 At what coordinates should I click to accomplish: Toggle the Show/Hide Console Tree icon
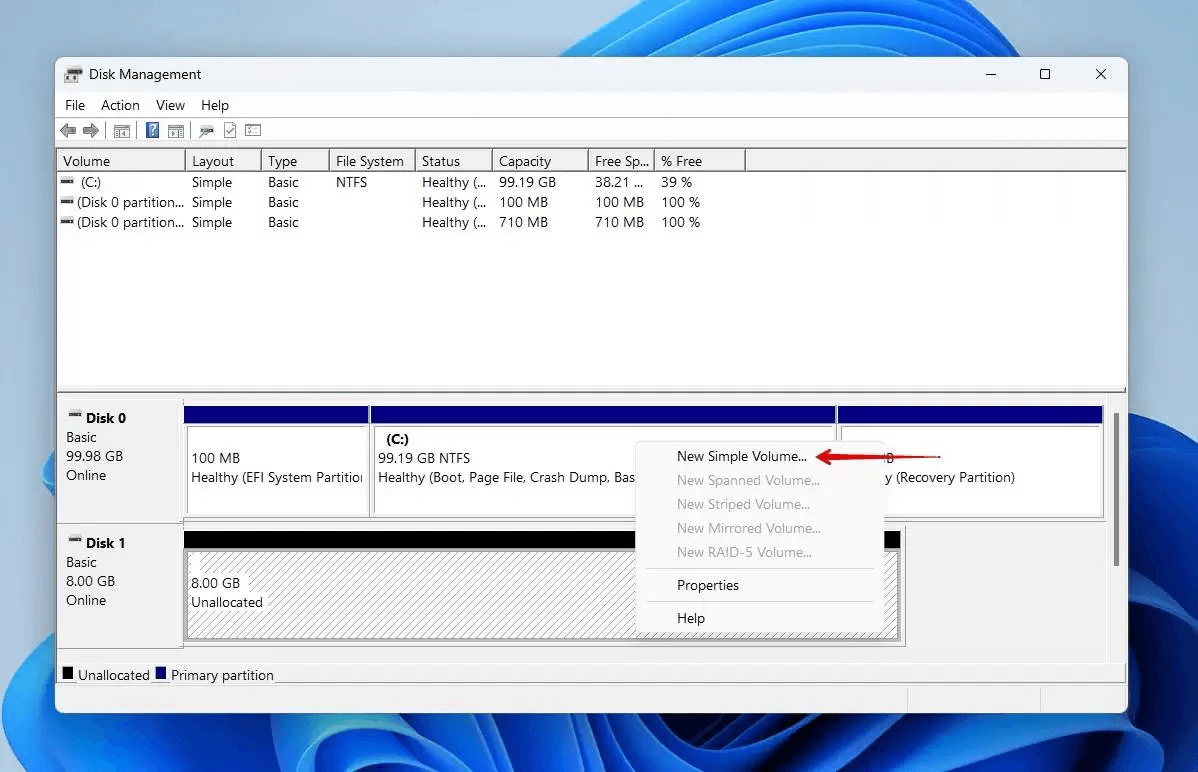pyautogui.click(x=121, y=130)
